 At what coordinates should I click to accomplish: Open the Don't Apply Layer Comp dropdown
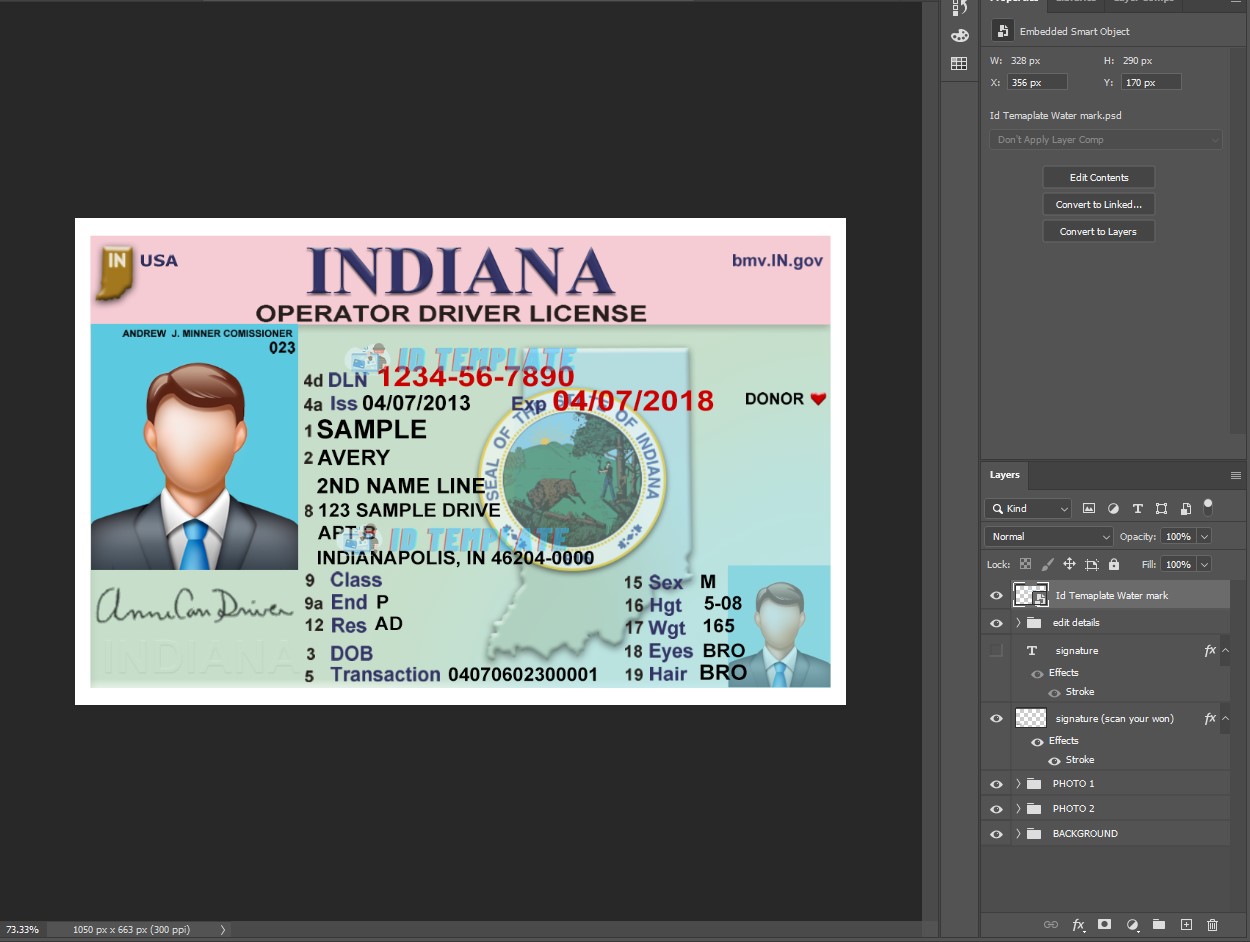tap(1106, 140)
